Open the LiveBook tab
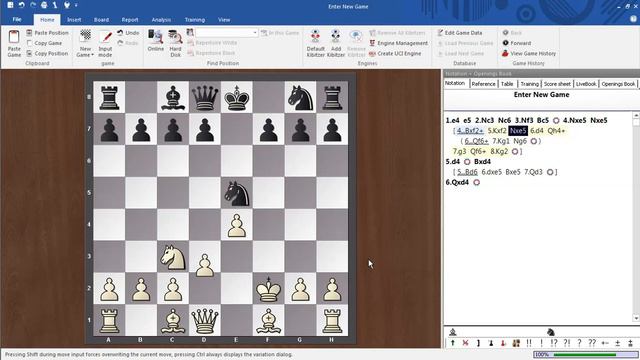640x360 pixels. tap(586, 84)
